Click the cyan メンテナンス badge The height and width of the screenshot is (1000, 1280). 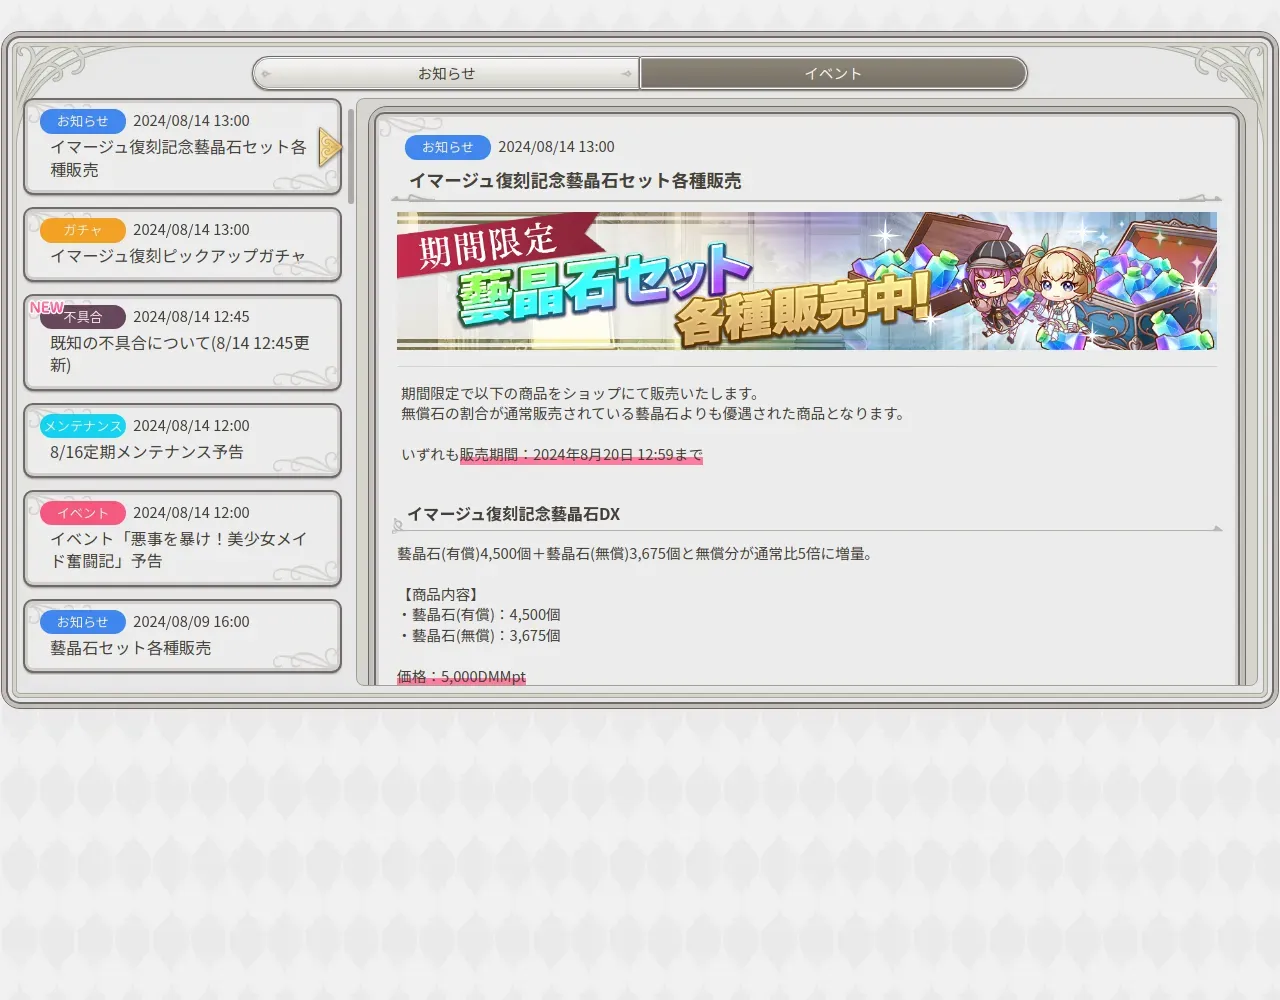click(x=83, y=426)
